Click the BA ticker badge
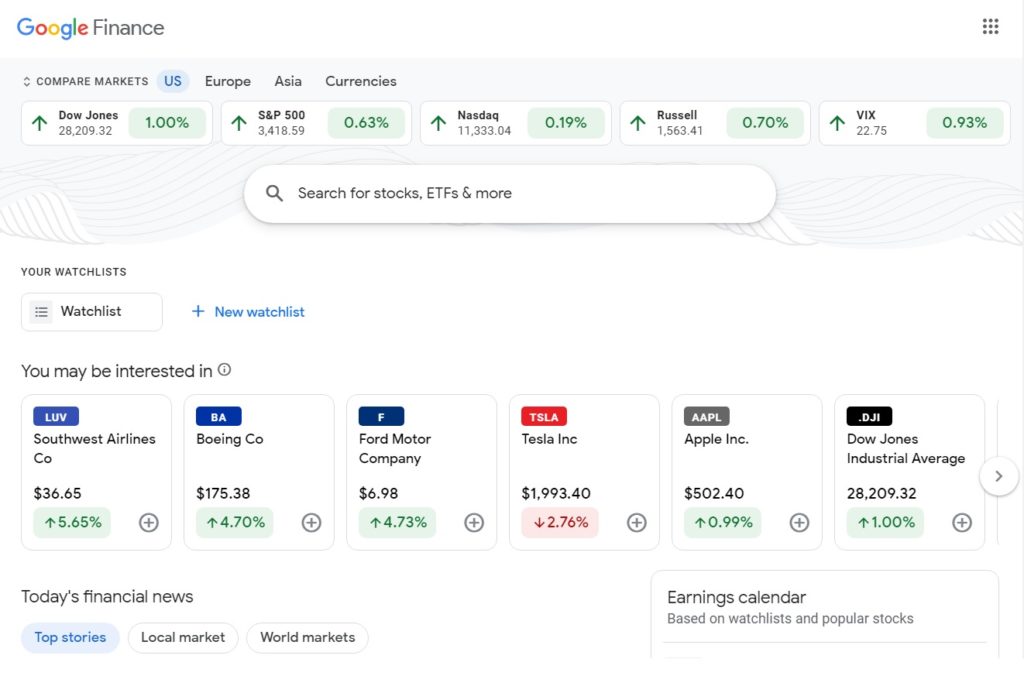The height and width of the screenshot is (700, 1024). pos(219,417)
